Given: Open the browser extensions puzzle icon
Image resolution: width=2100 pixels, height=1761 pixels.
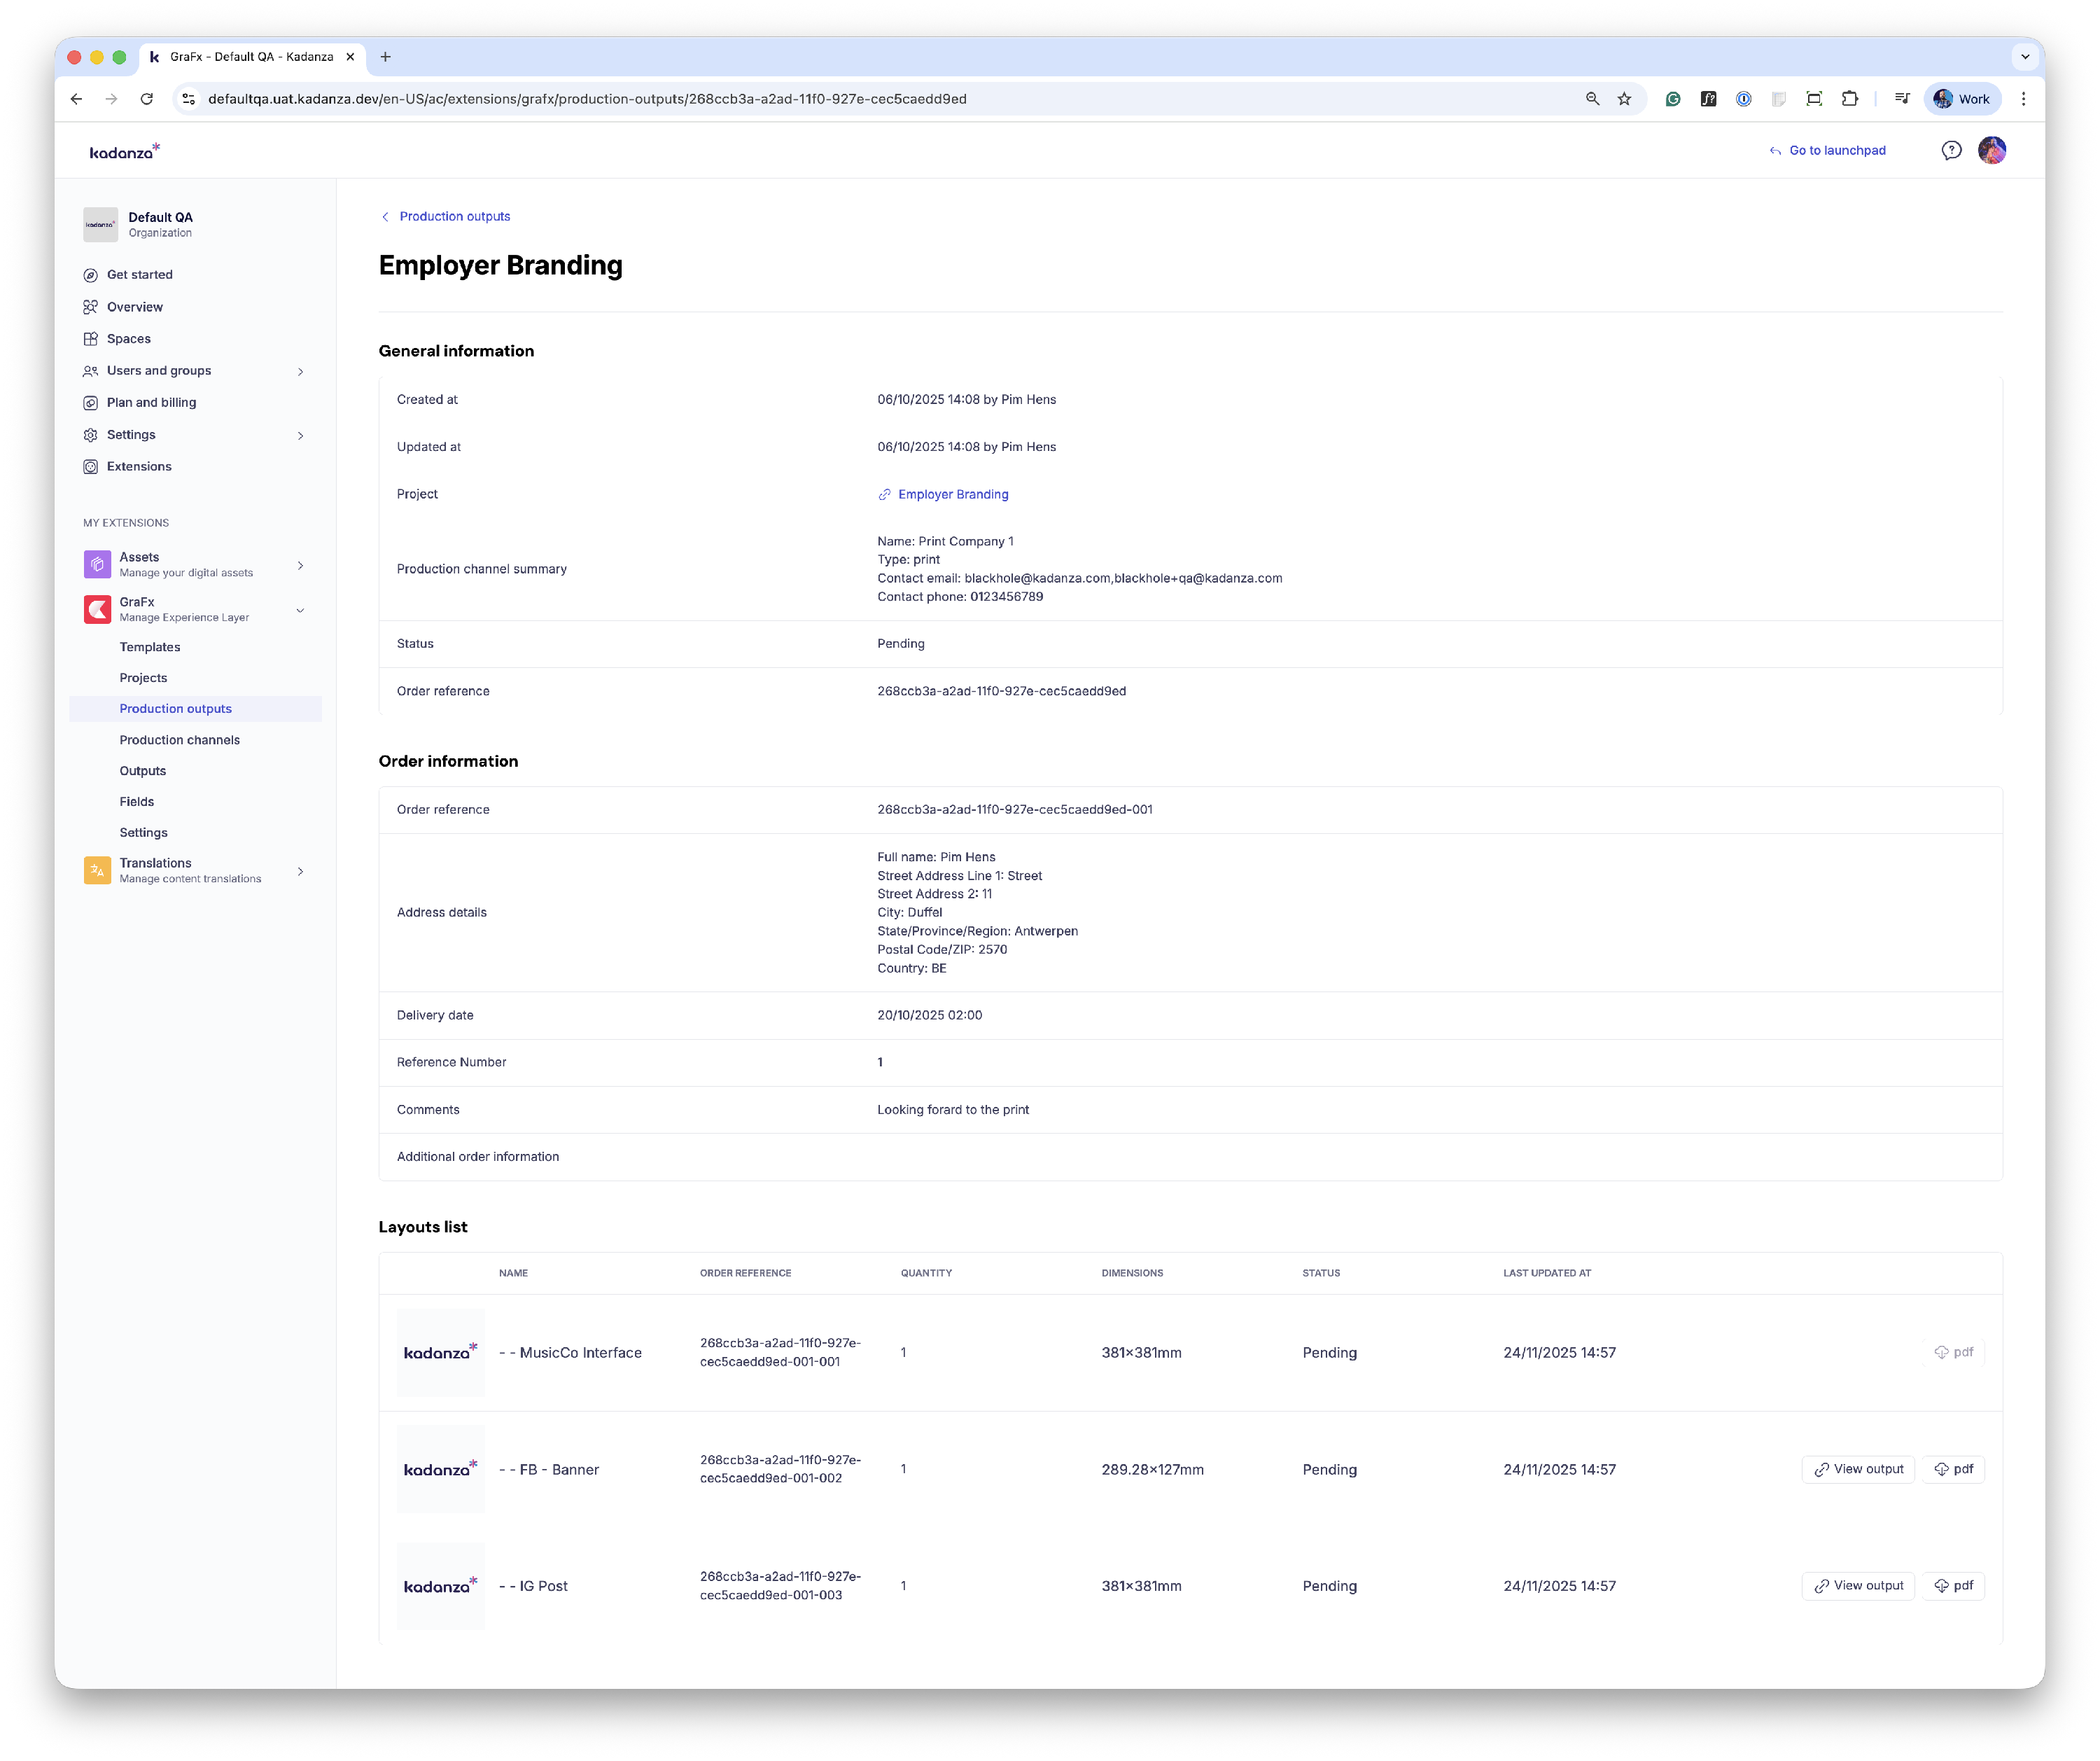Looking at the screenshot, I should [1849, 99].
